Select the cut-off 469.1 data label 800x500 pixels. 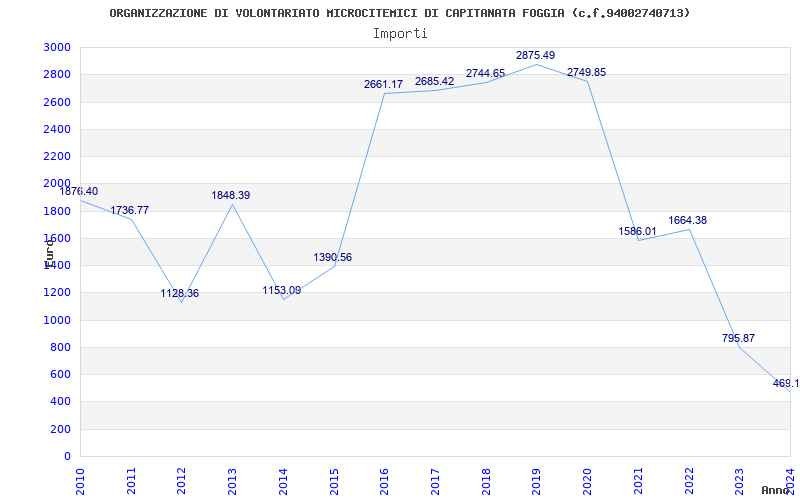click(x=786, y=383)
